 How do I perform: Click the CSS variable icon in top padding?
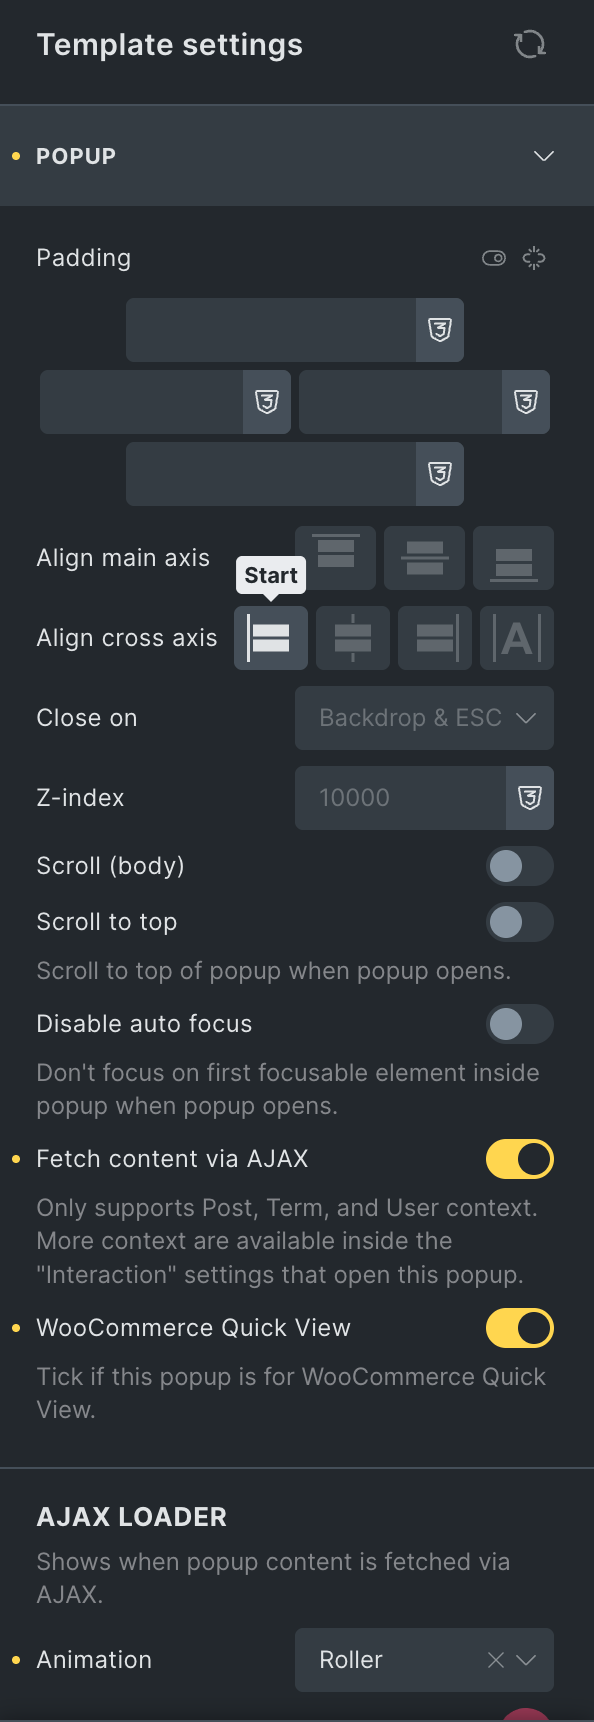pyautogui.click(x=440, y=330)
